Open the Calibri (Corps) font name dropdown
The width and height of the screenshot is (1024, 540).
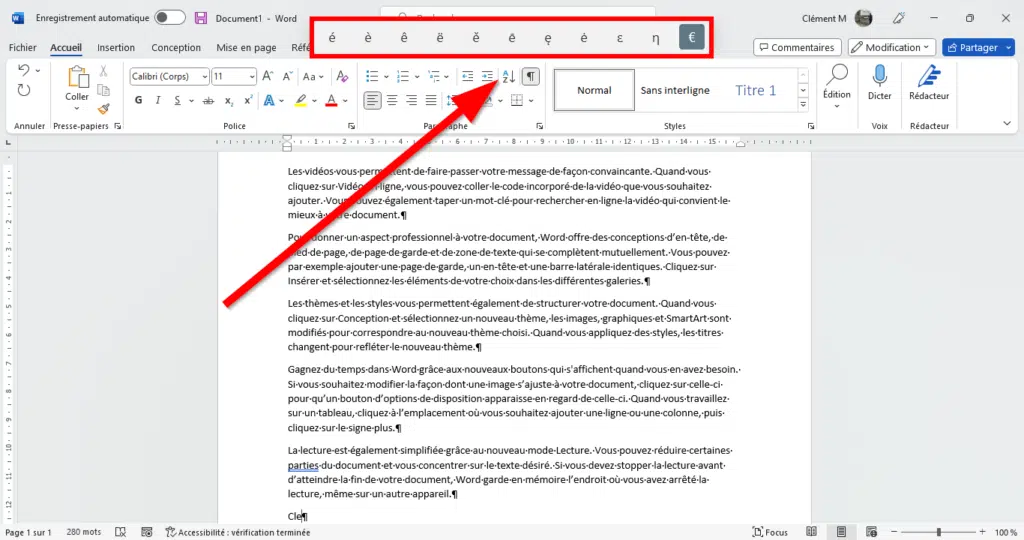coord(204,77)
